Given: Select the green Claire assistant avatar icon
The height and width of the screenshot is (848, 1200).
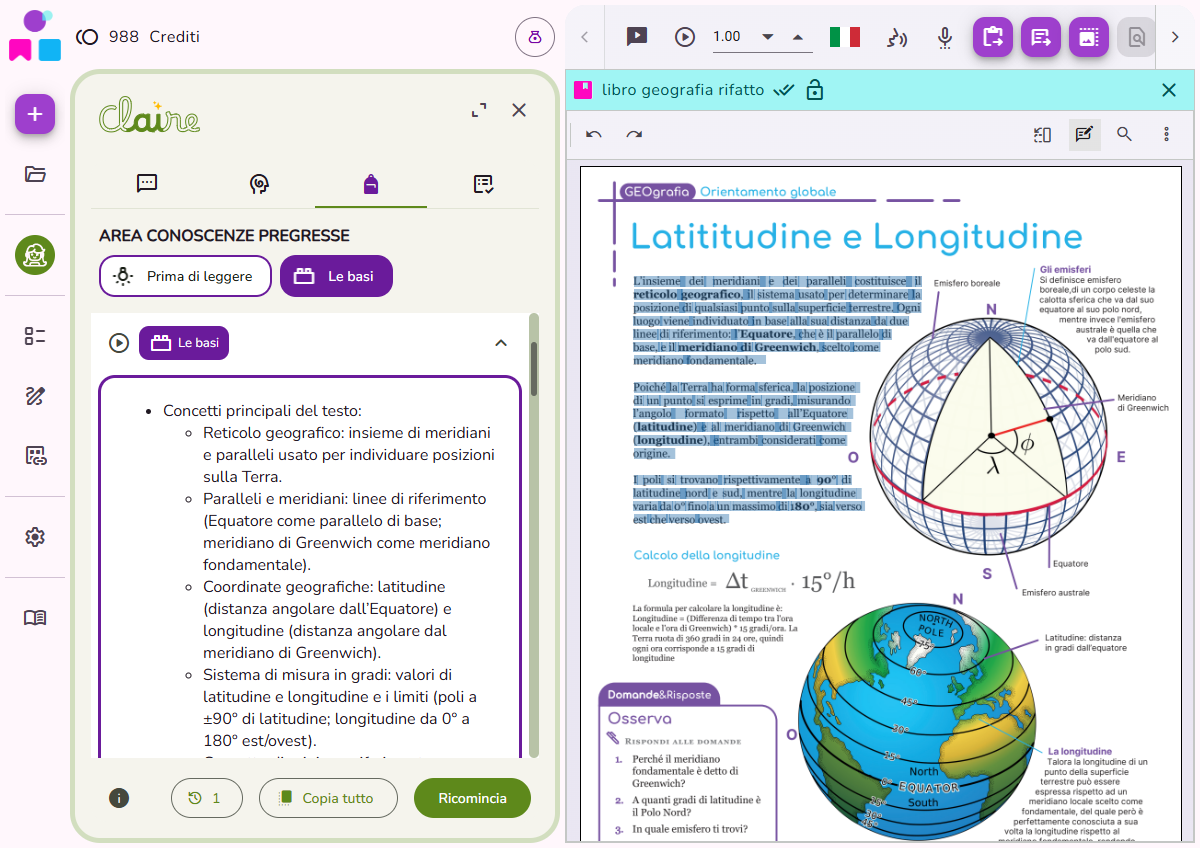Looking at the screenshot, I should [35, 255].
